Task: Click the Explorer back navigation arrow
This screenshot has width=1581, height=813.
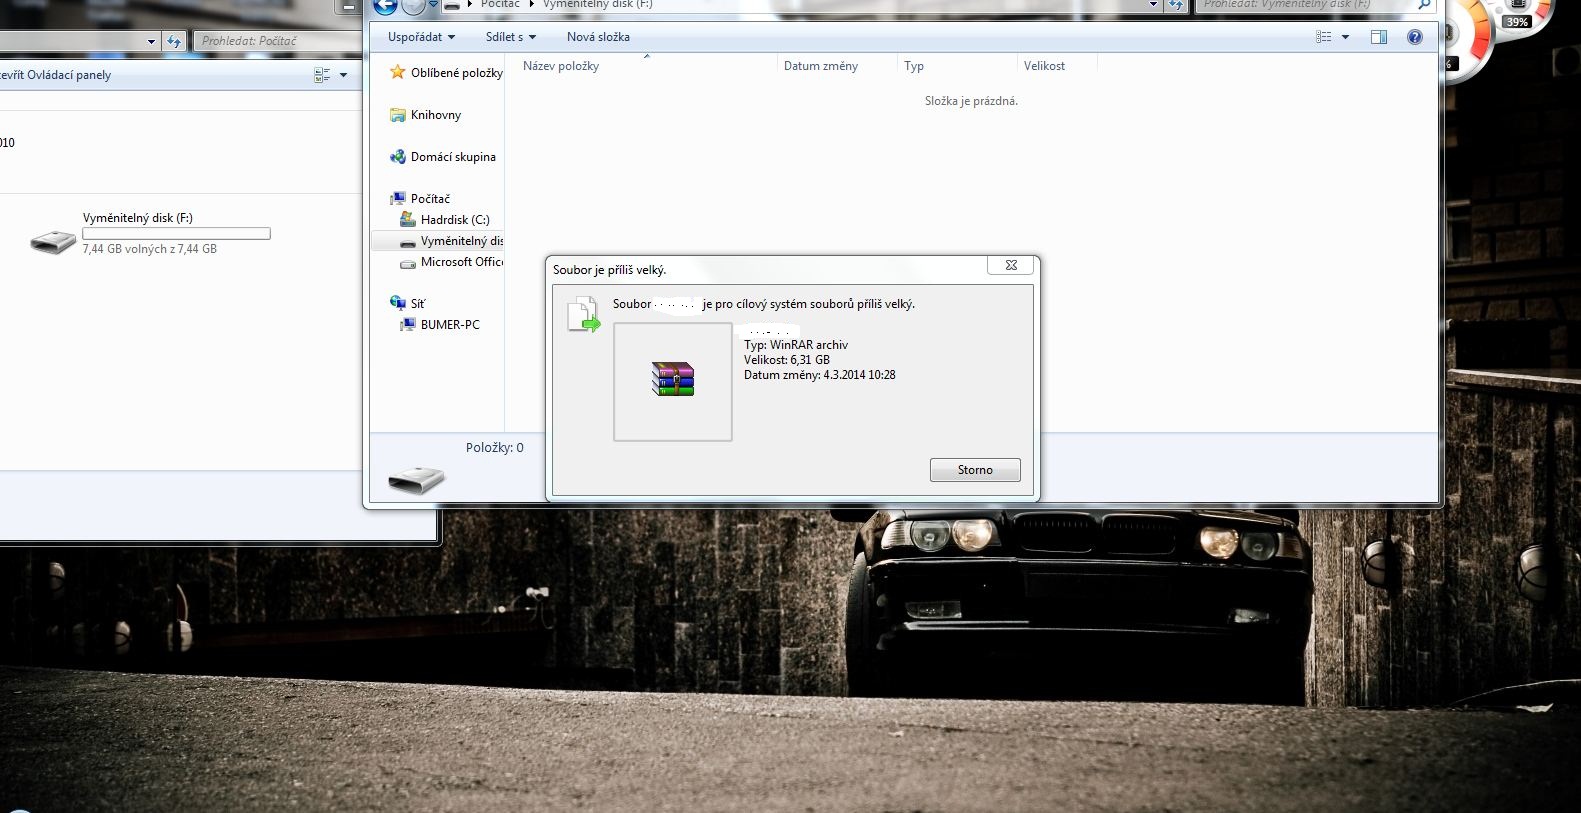Action: (x=385, y=6)
